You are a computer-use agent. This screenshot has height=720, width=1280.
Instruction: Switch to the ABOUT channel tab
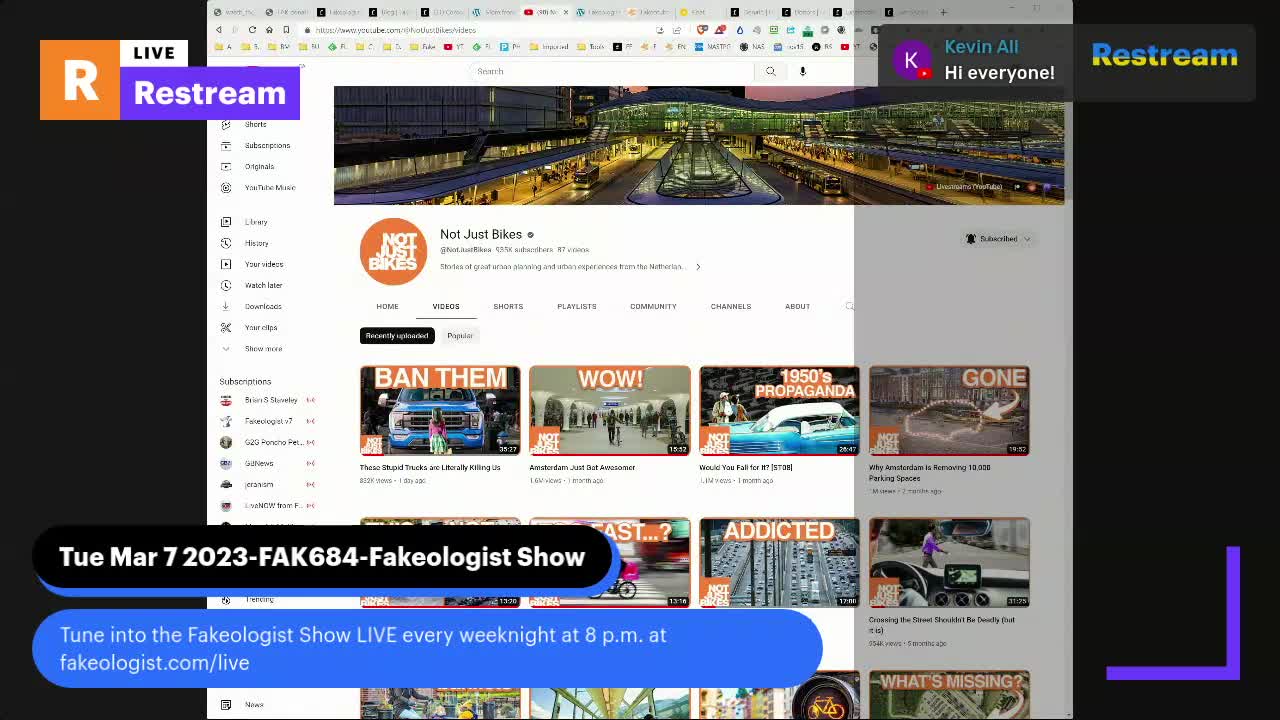point(797,306)
